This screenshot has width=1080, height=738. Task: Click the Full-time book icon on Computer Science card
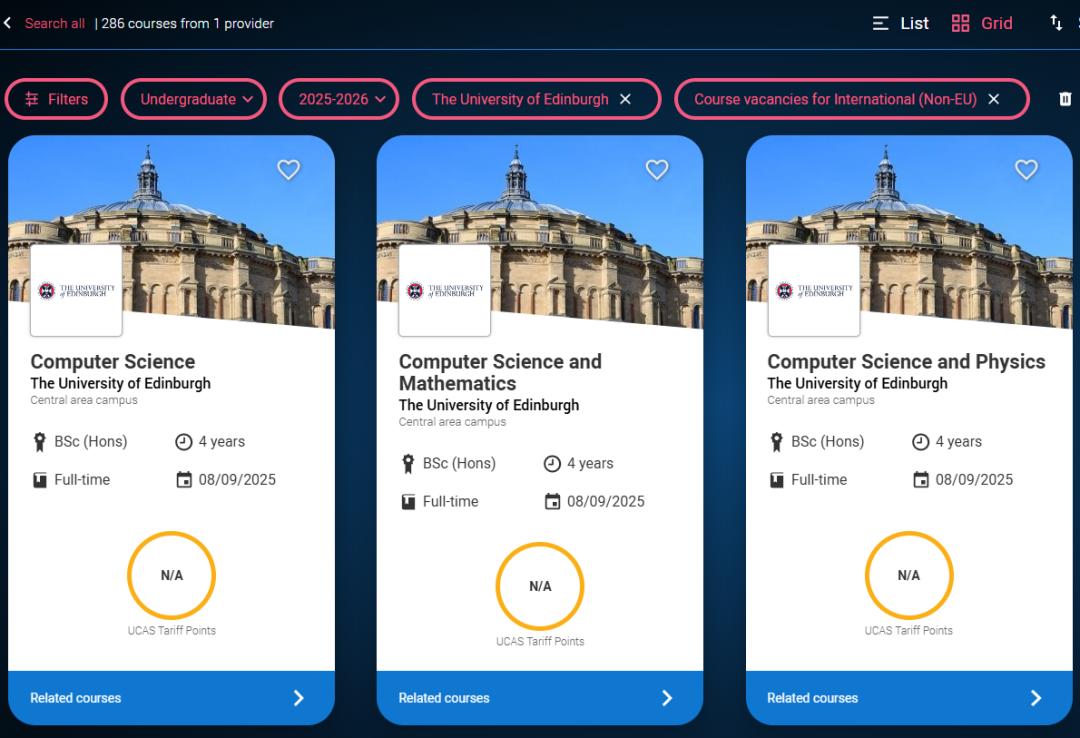pyautogui.click(x=40, y=480)
